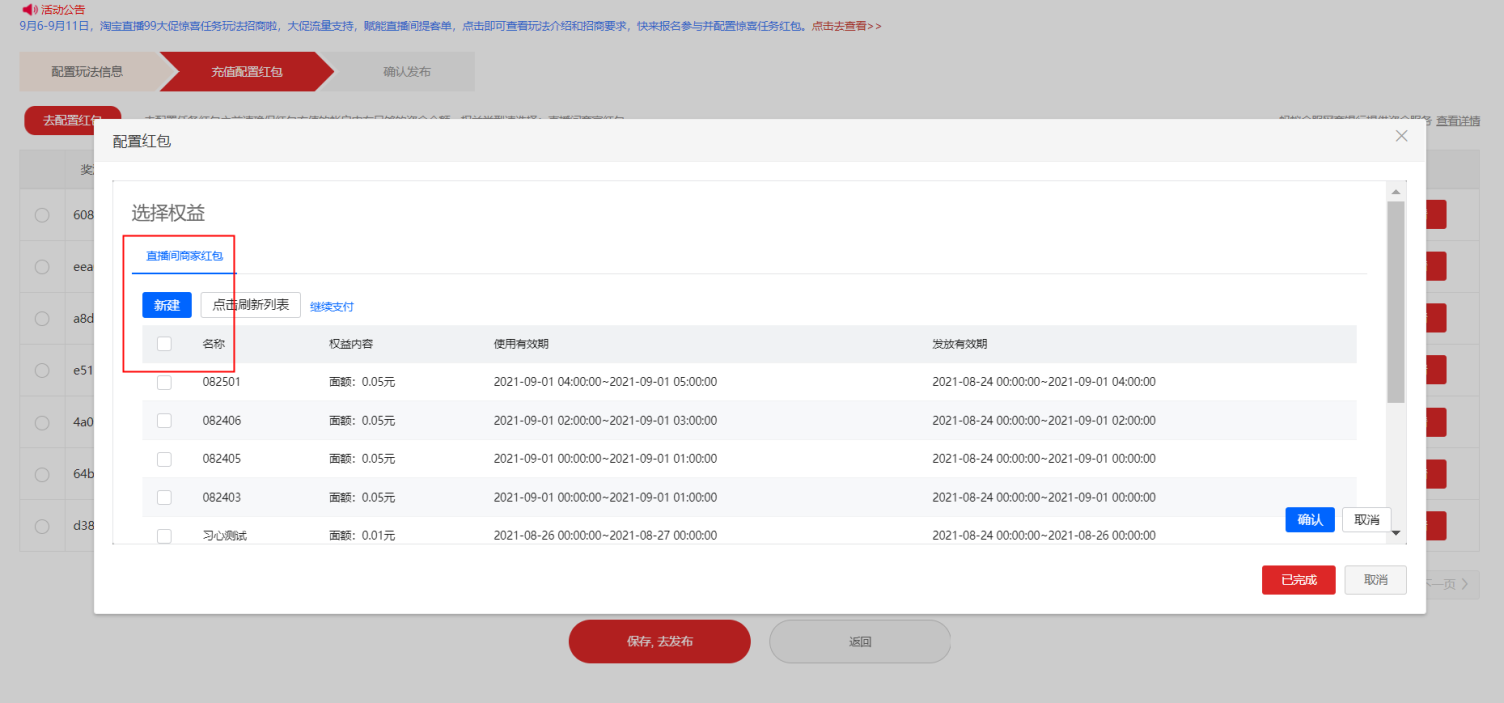The height and width of the screenshot is (703, 1504).
Task: Click the 新建 button to create a red packet
Action: coord(166,305)
